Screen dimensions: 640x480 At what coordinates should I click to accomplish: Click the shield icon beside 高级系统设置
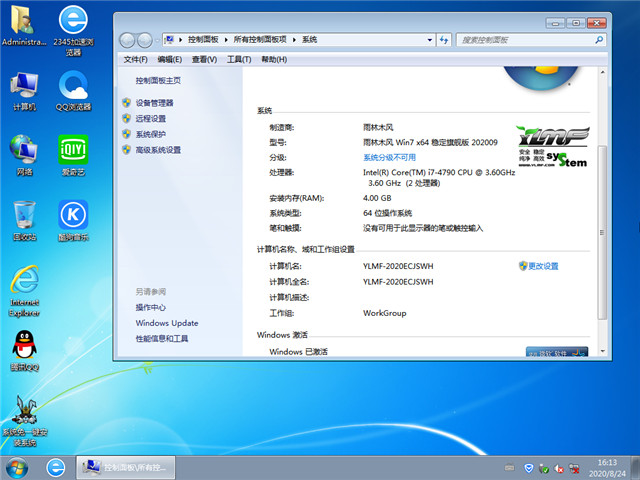(x=127, y=150)
